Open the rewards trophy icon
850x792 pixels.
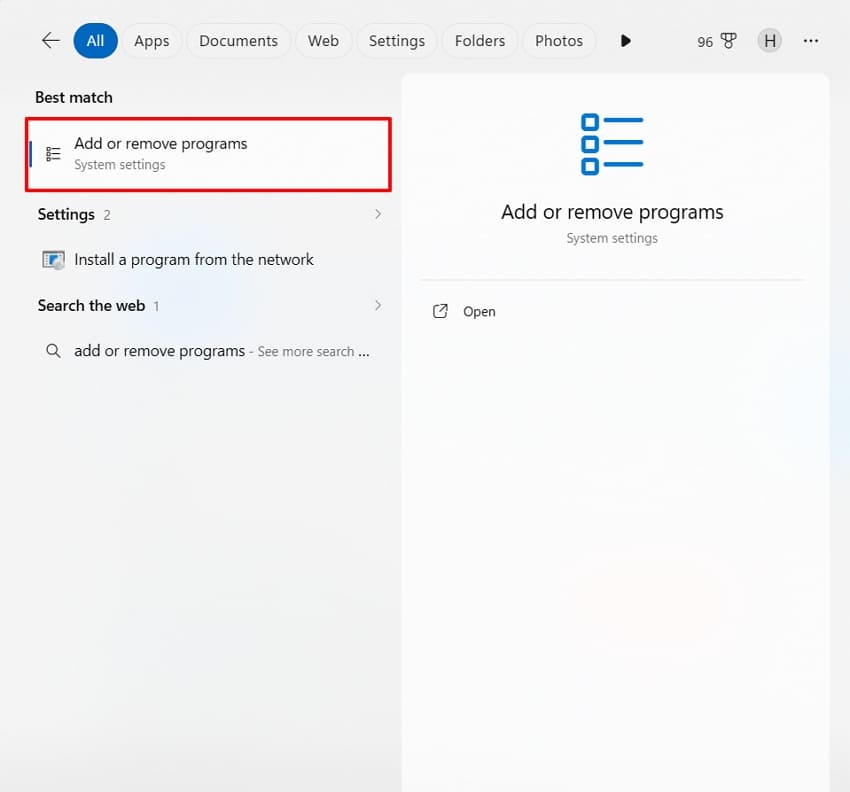(x=729, y=41)
